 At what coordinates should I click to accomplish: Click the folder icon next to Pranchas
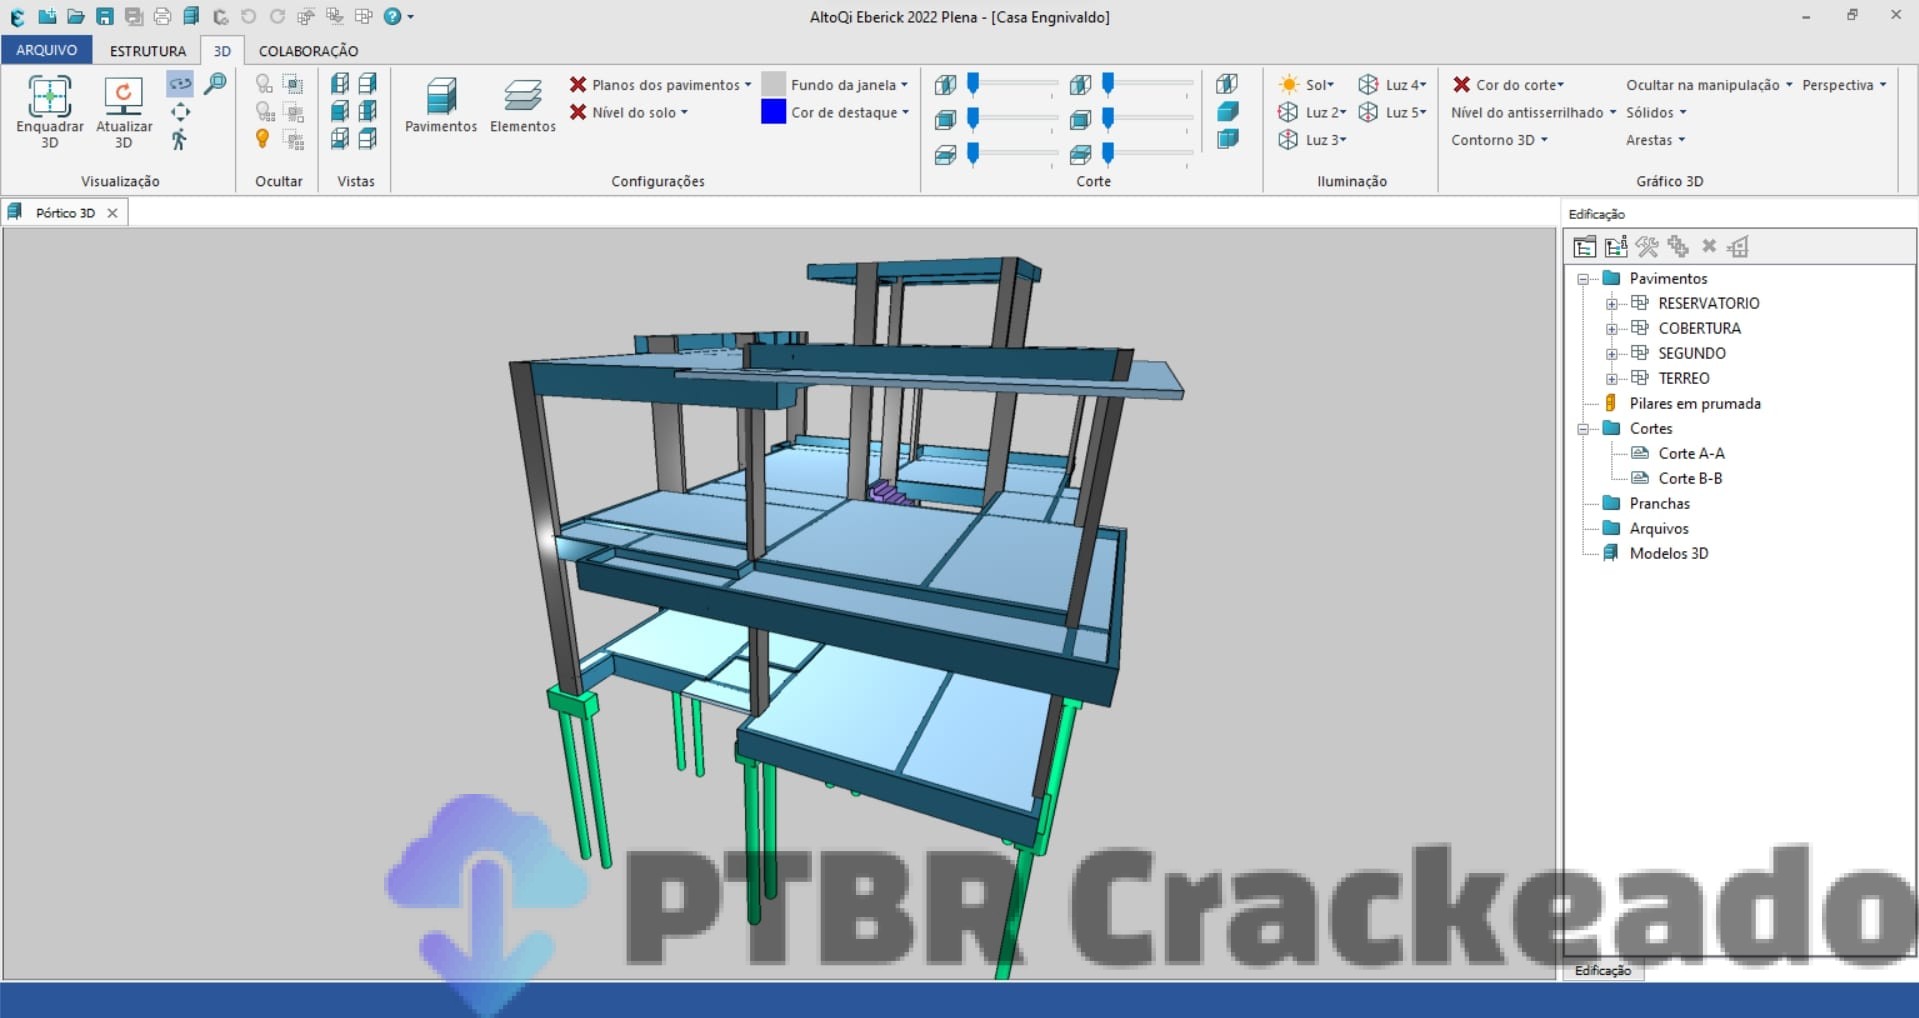(1611, 503)
